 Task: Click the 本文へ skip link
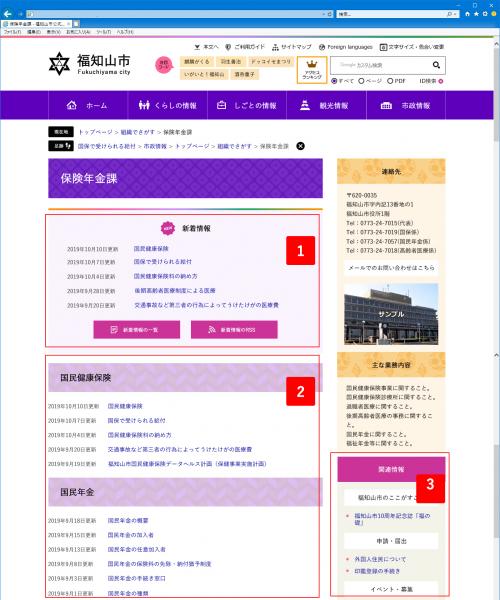point(207,47)
